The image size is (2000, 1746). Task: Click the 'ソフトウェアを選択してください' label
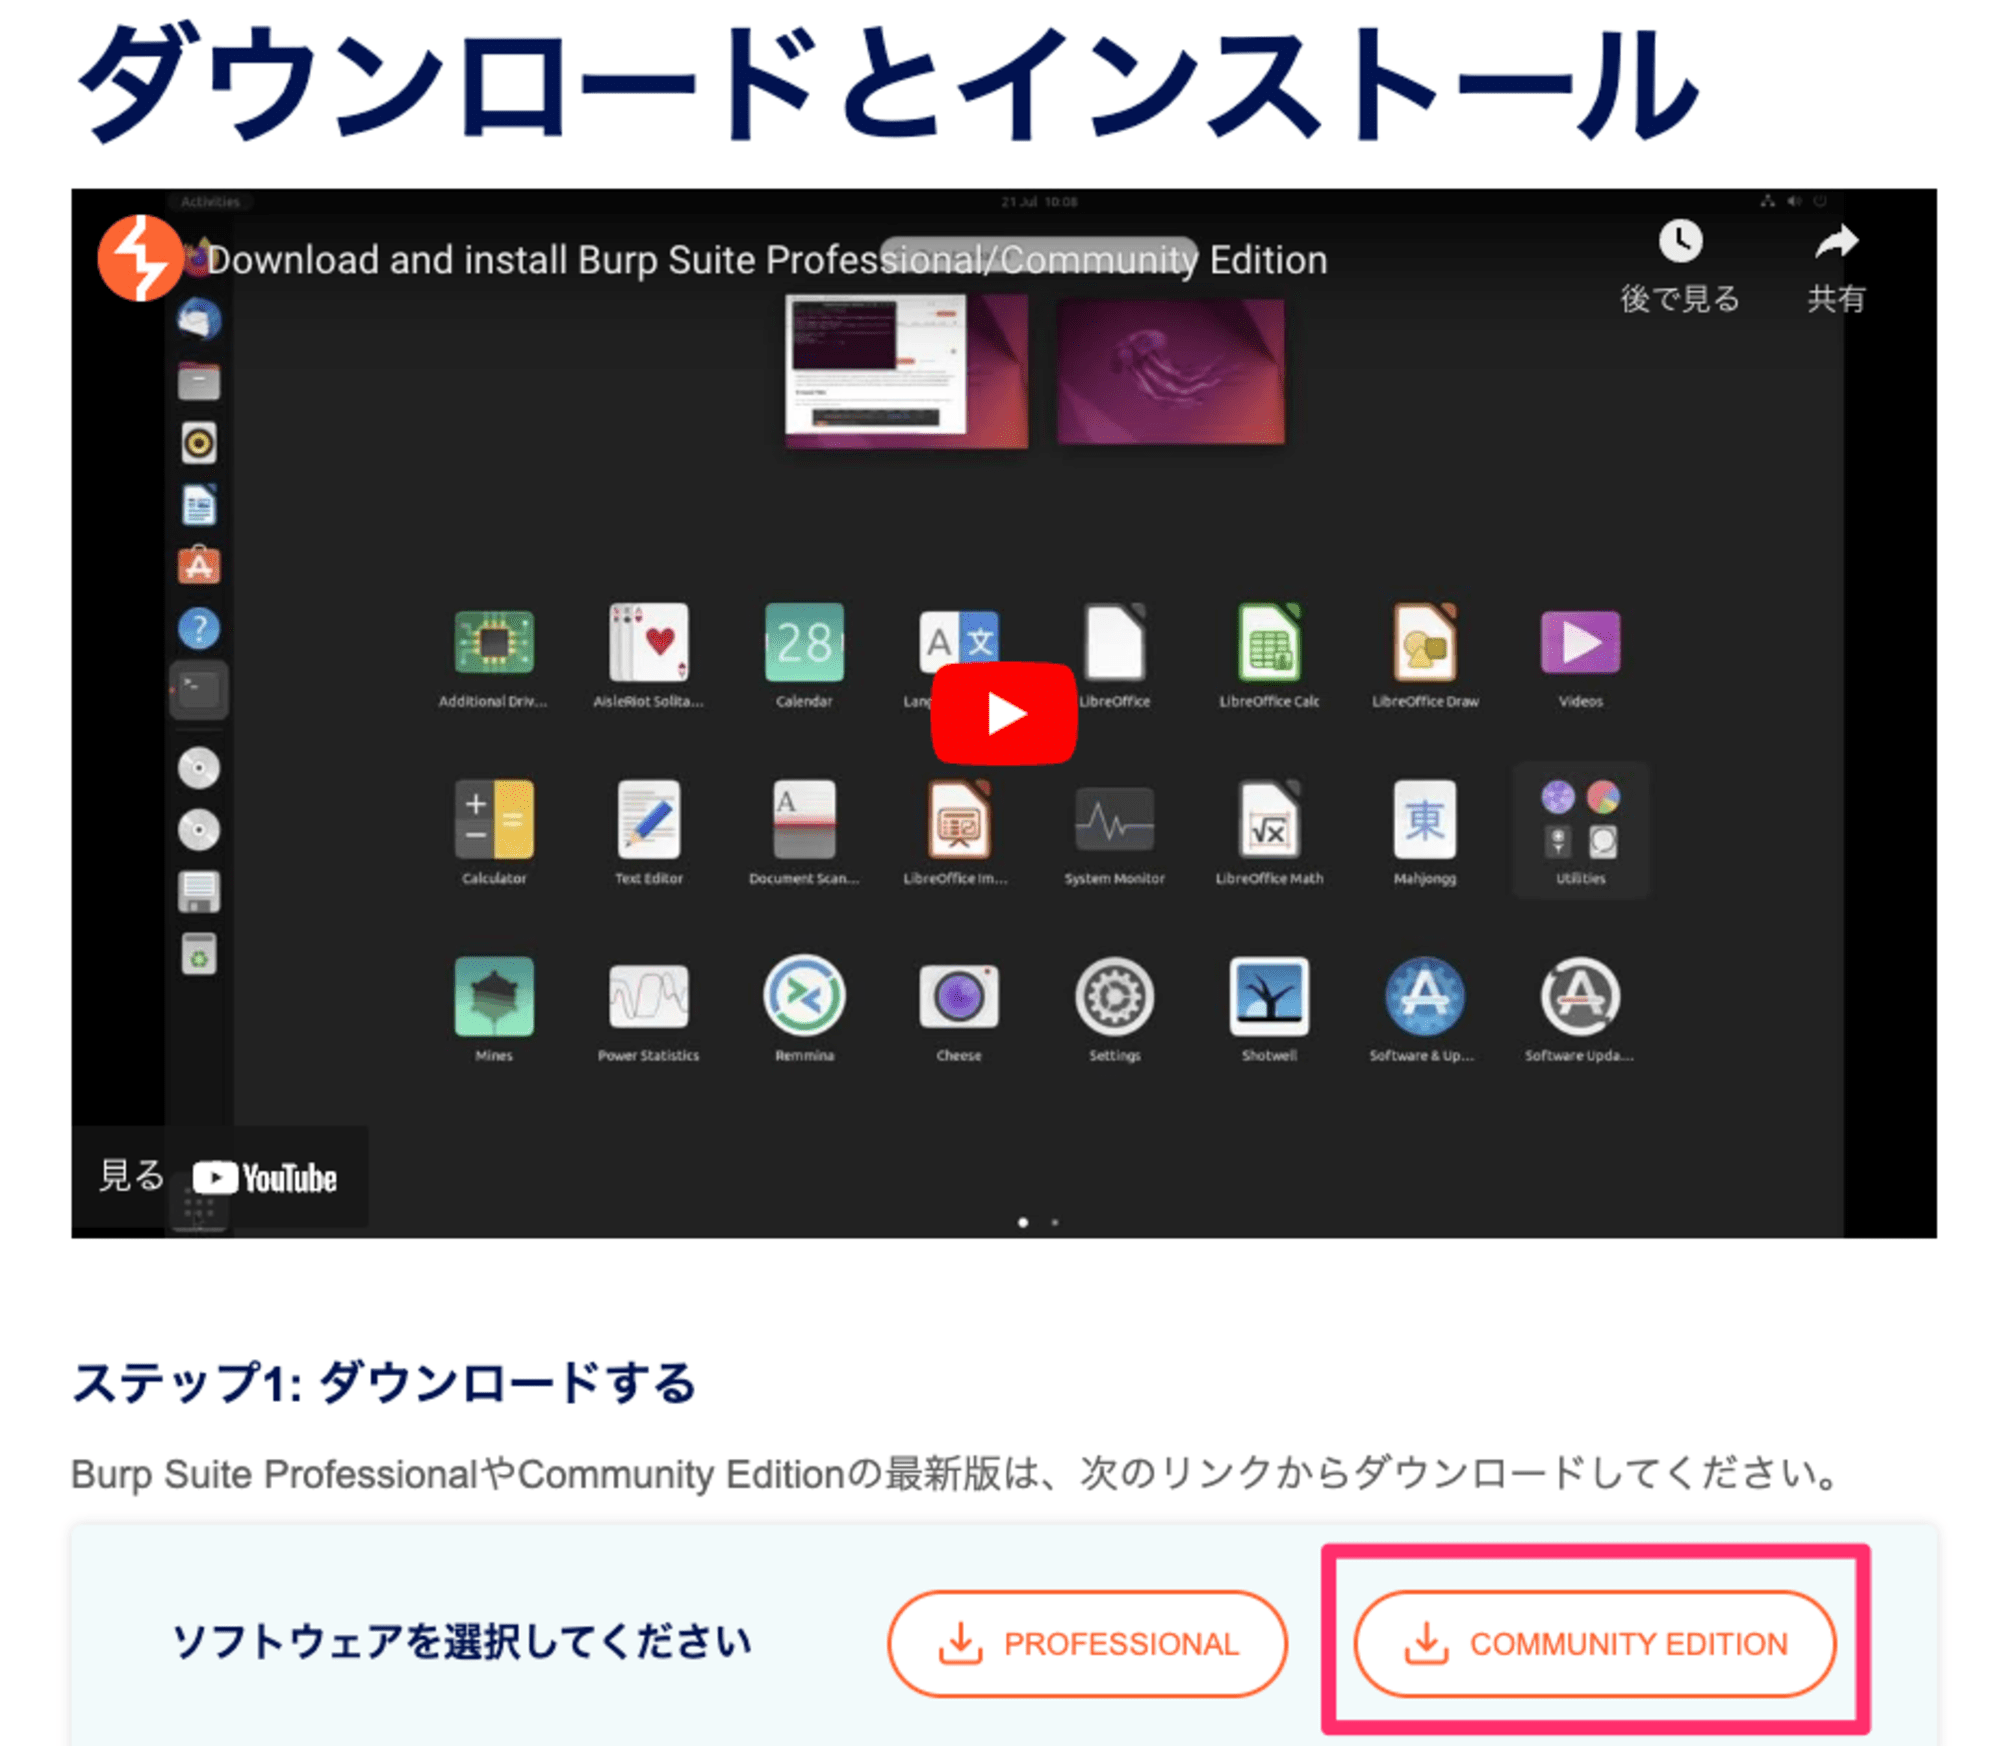pos(462,1643)
